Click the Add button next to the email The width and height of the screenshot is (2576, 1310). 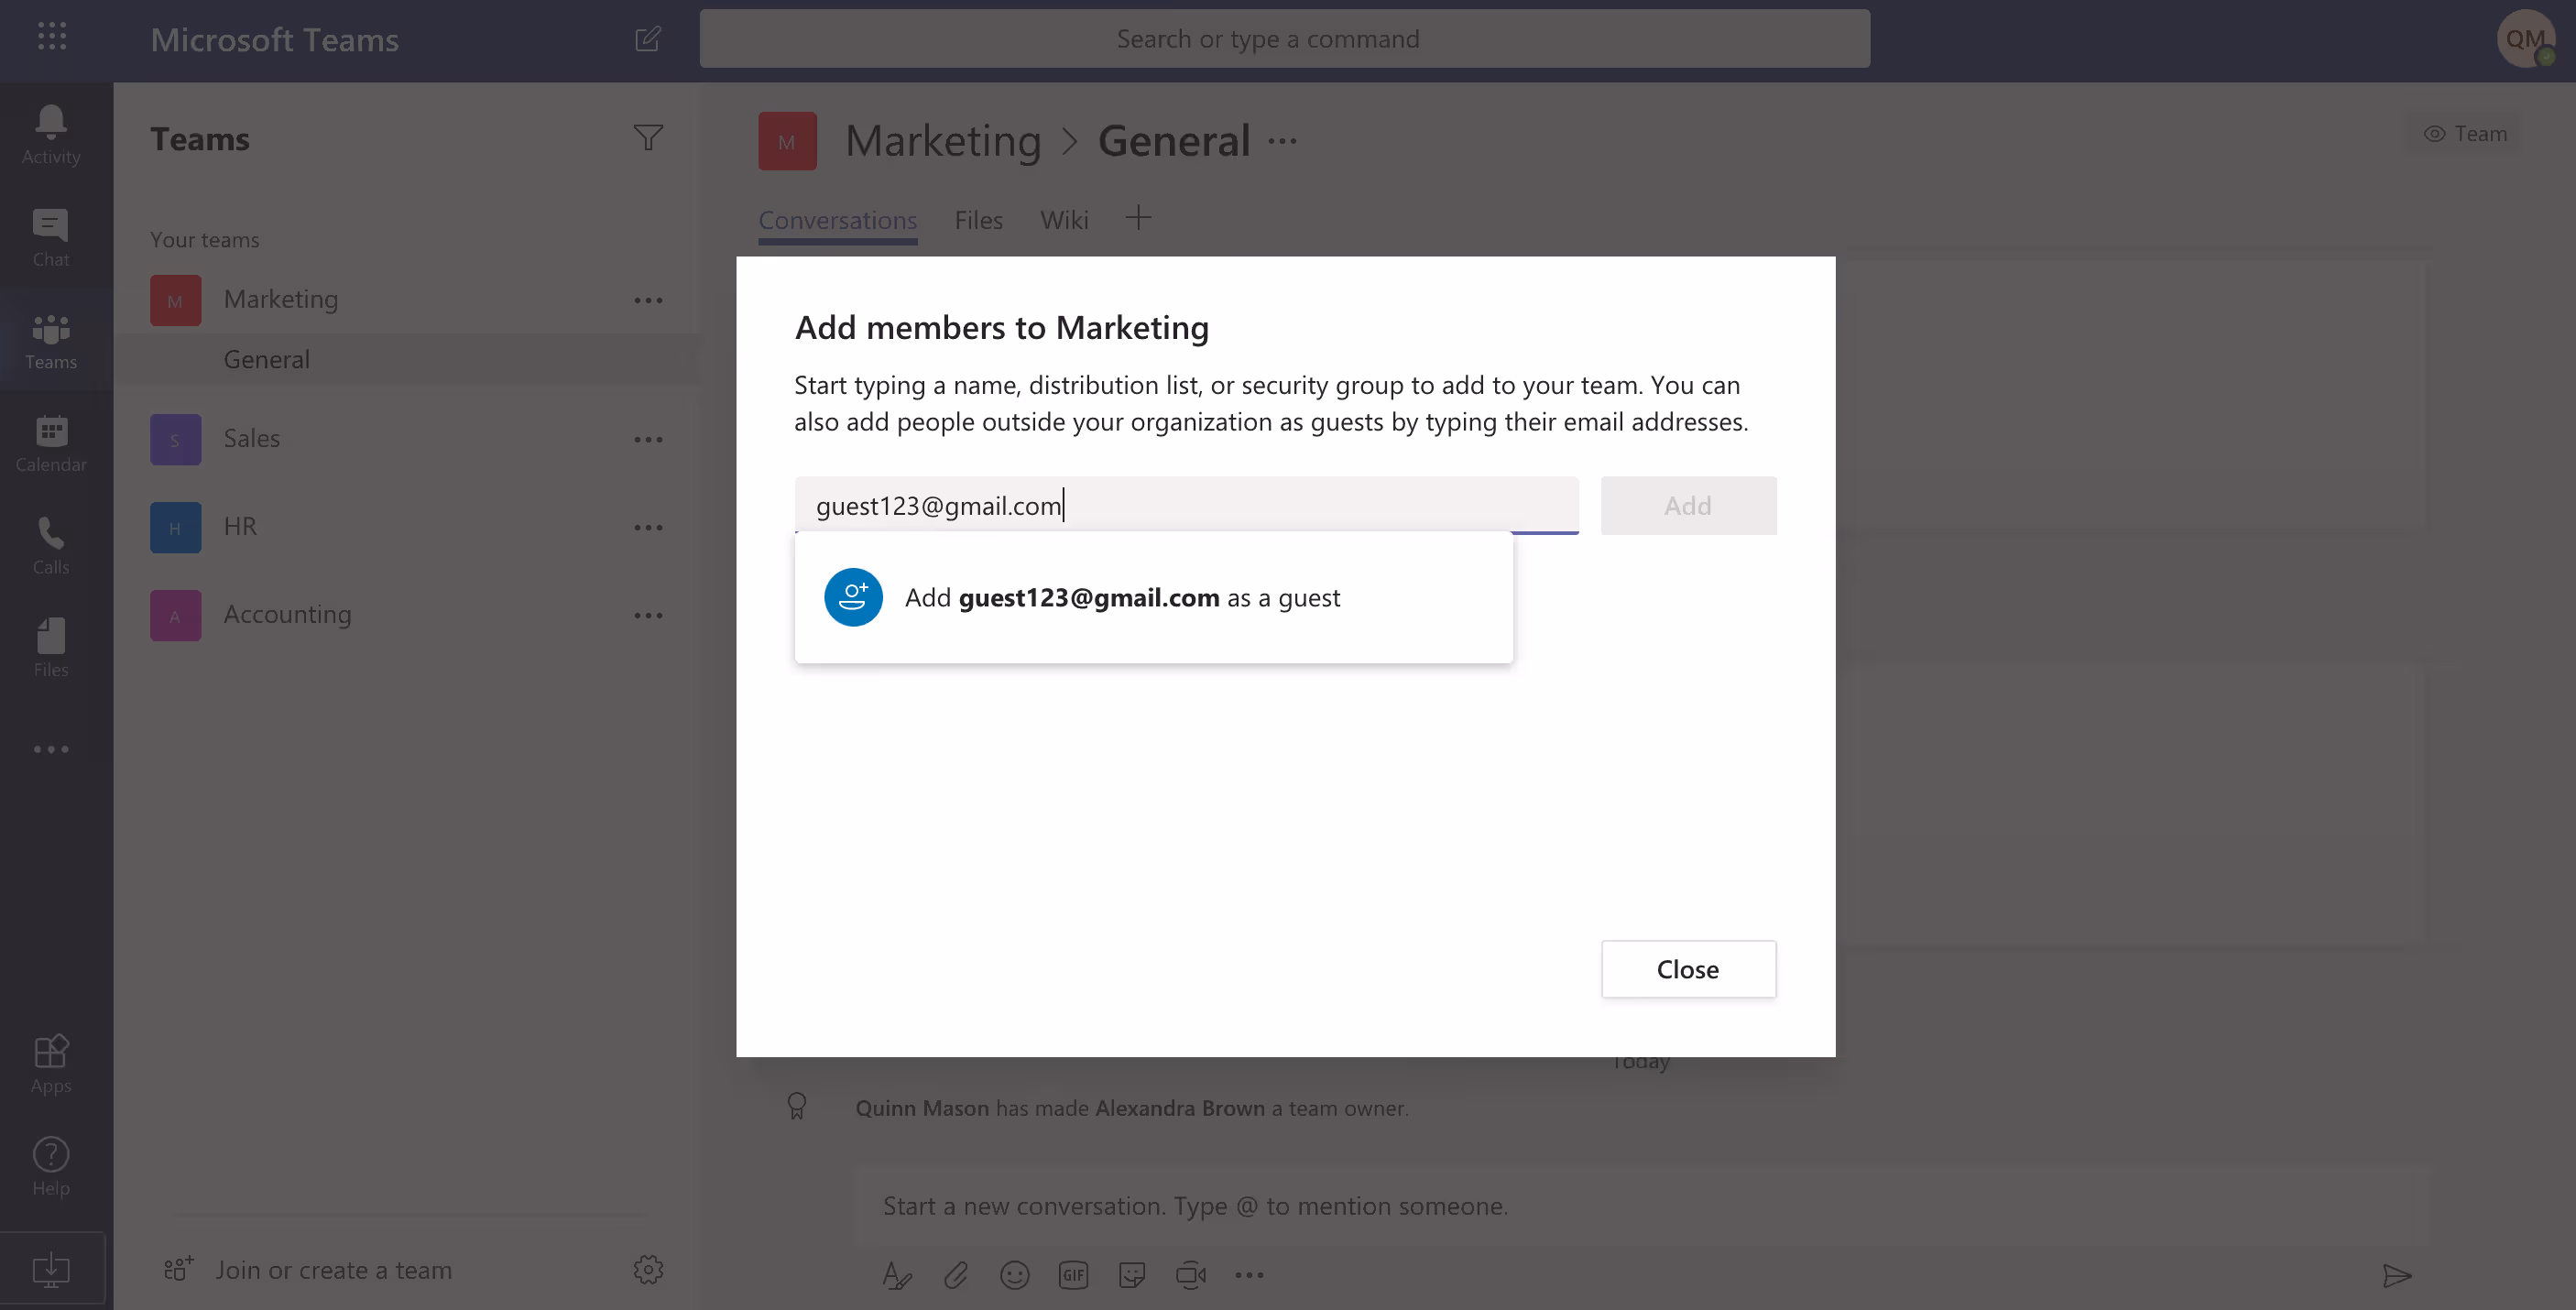(1687, 506)
